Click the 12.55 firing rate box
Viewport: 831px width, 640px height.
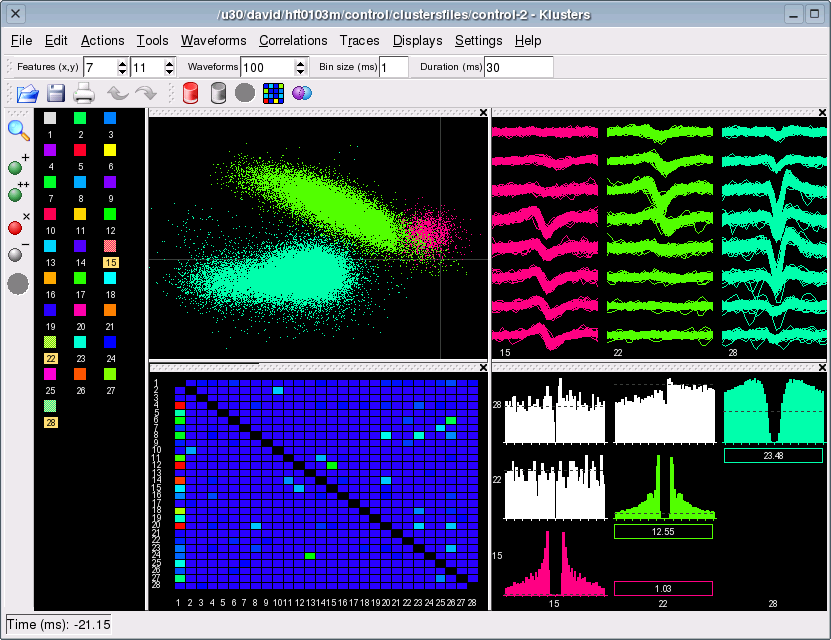(663, 531)
